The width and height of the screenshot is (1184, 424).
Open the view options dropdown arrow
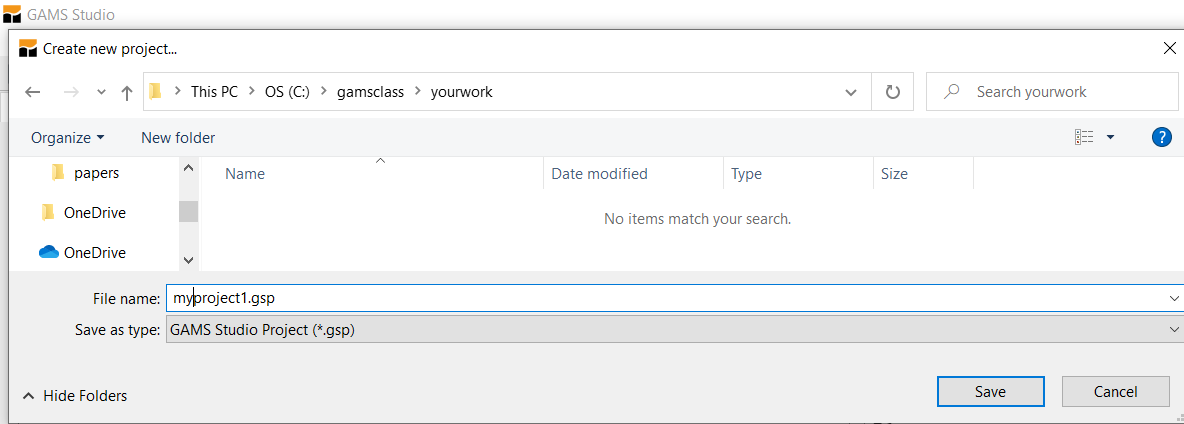pos(1110,137)
